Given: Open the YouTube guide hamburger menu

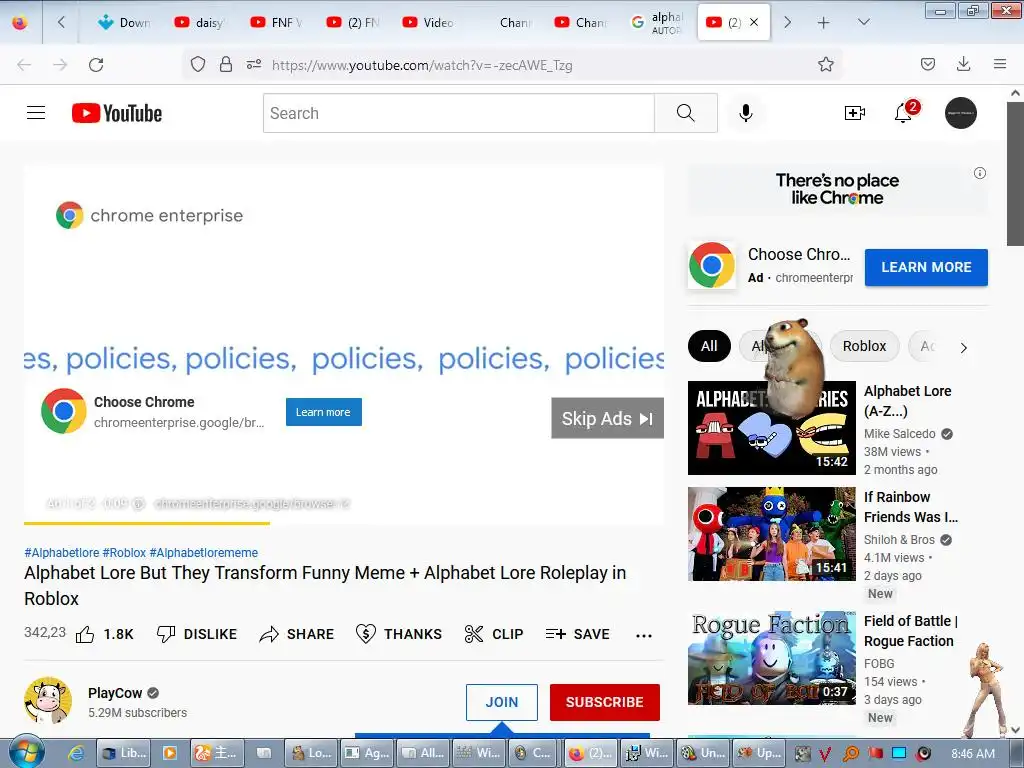Looking at the screenshot, I should 36,113.
